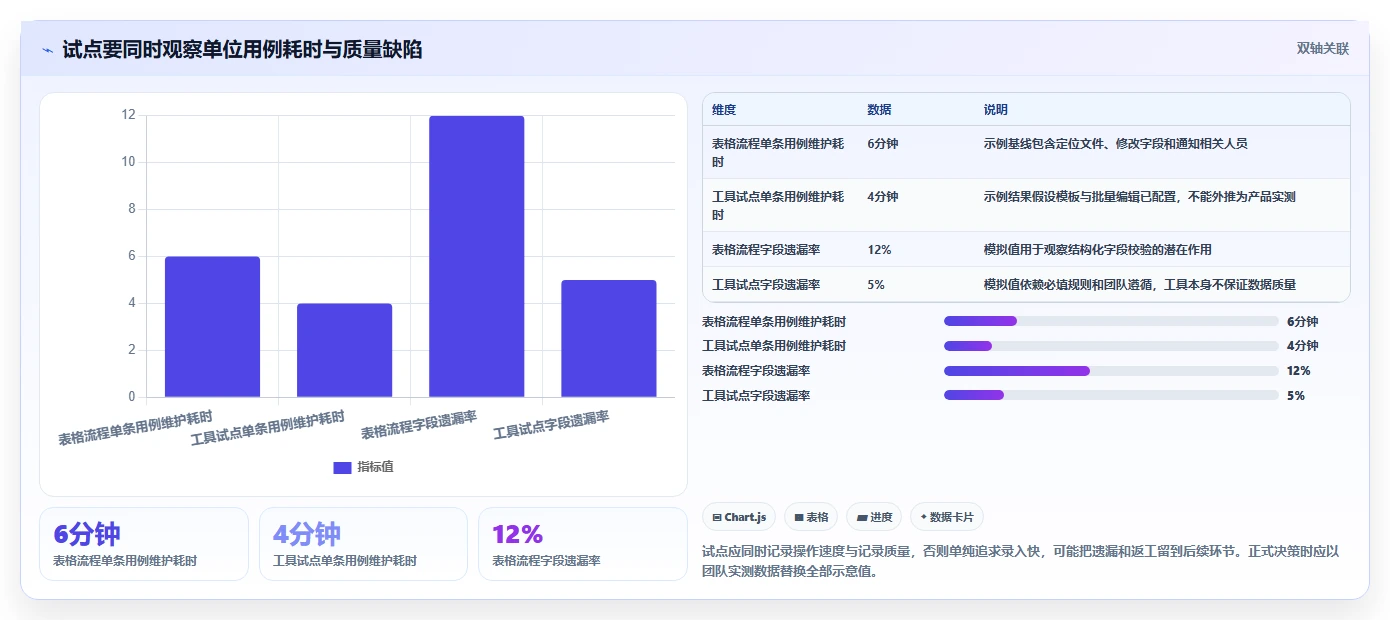Screen dimensions: 1390x620
Task: Click the 指标值 legend text
Action: (x=376, y=467)
